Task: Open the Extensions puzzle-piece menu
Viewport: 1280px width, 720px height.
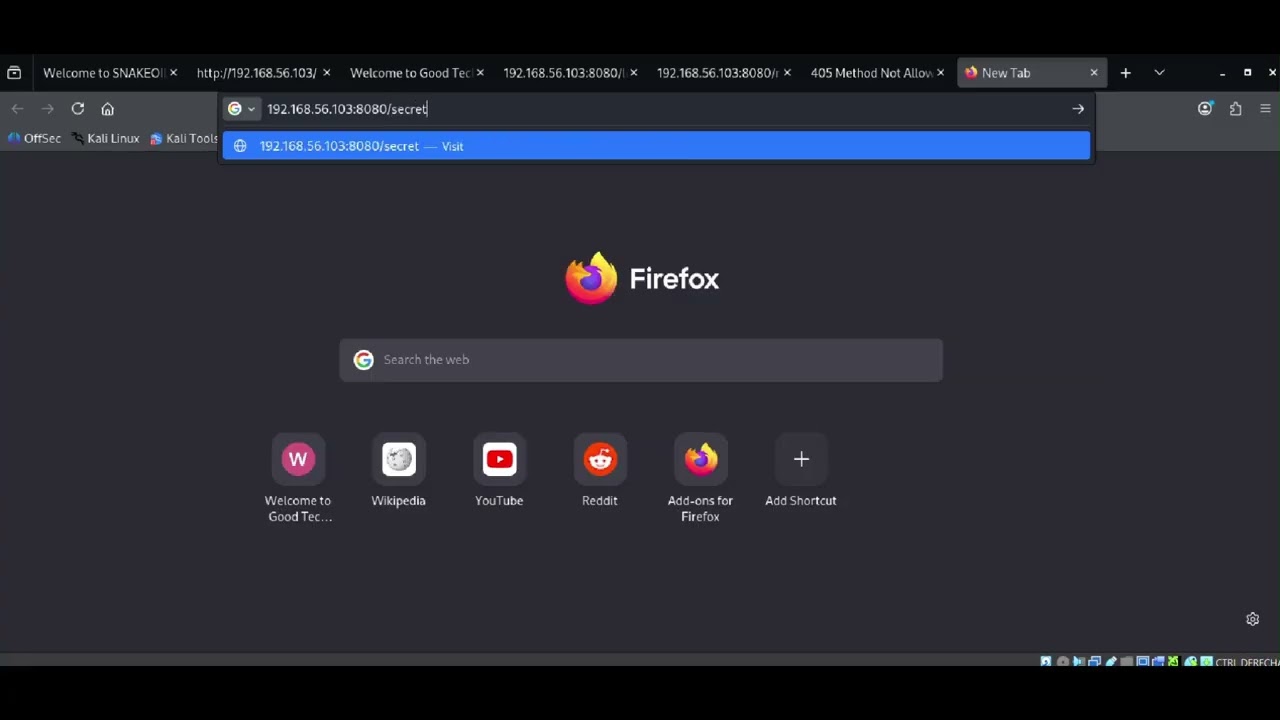Action: (x=1236, y=109)
